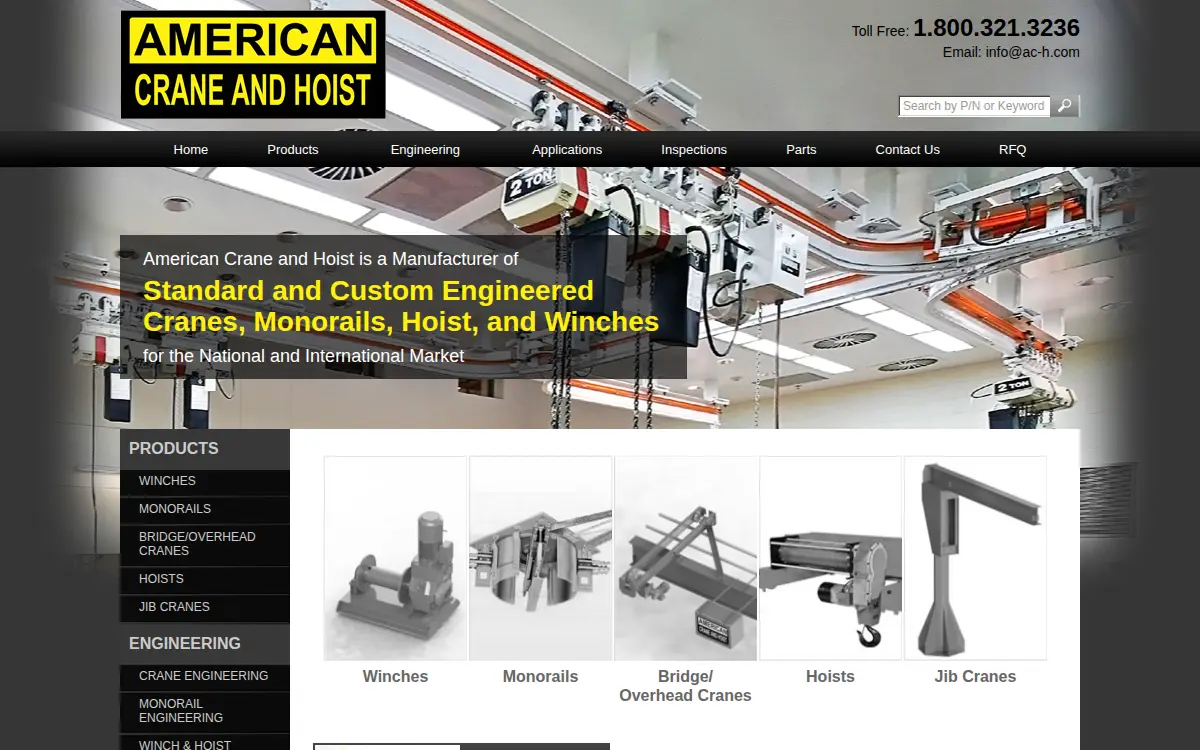Click the Bridge/ Overhead Cranes caption link
The image size is (1200, 750).
pos(685,686)
